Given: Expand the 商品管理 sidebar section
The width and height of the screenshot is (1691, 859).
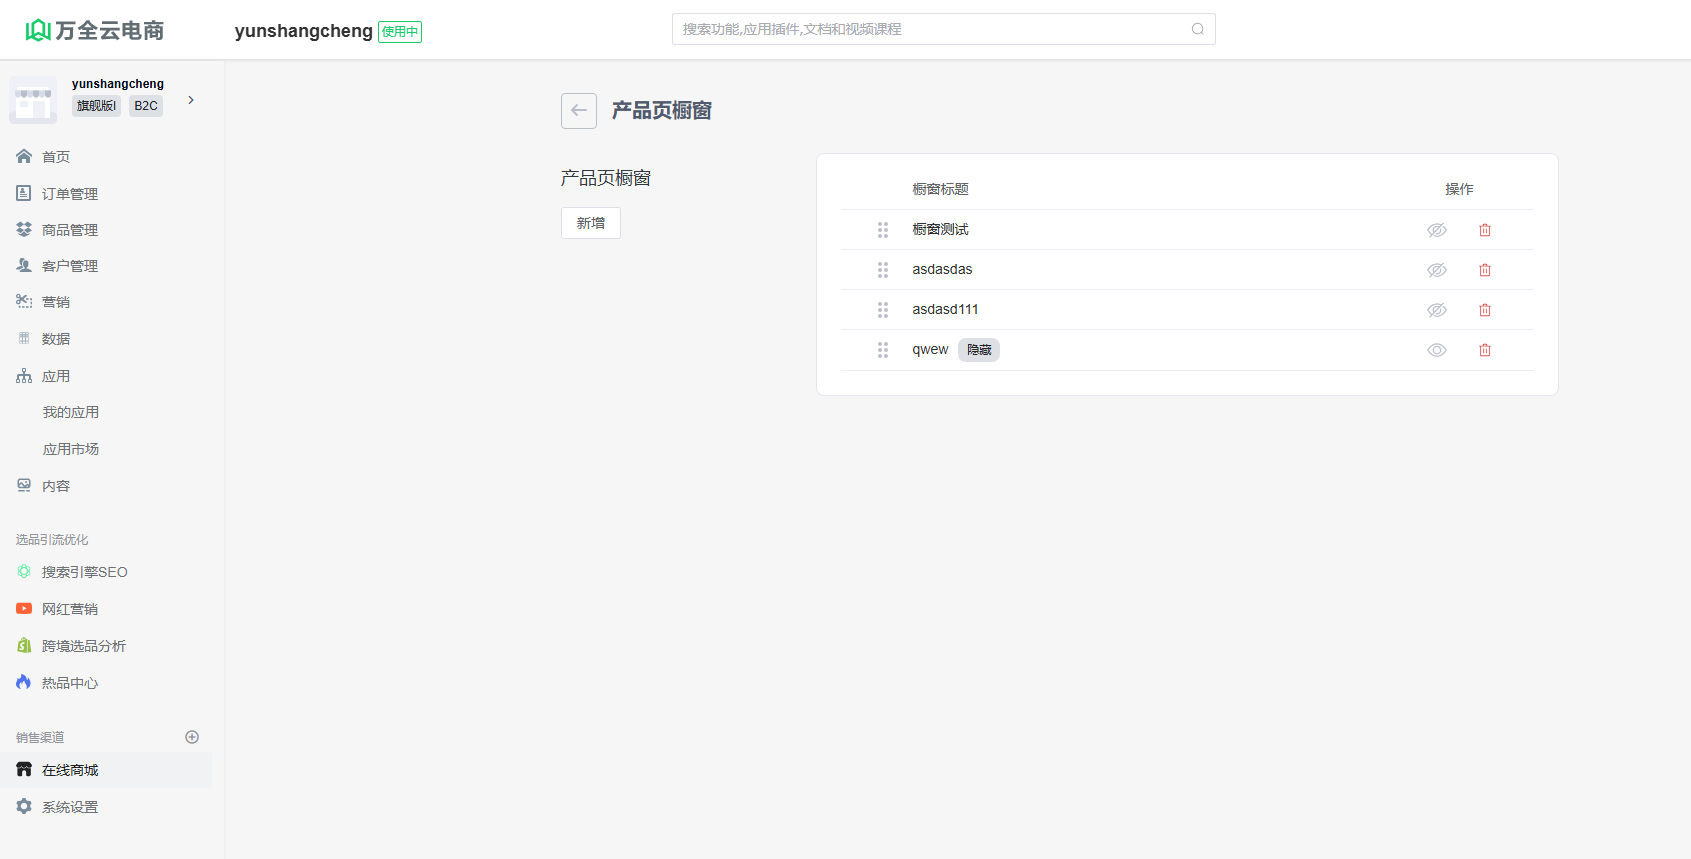Looking at the screenshot, I should tap(69, 230).
